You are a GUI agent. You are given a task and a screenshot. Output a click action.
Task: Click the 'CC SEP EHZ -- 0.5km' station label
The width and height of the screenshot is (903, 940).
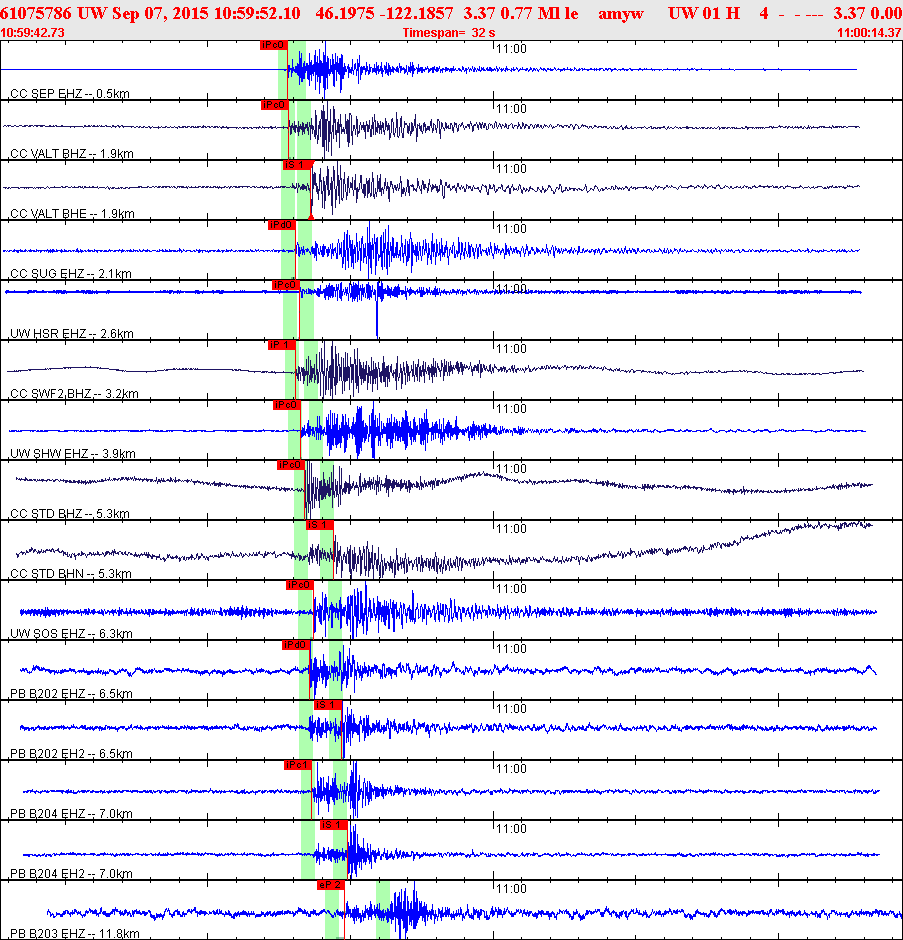(70, 94)
